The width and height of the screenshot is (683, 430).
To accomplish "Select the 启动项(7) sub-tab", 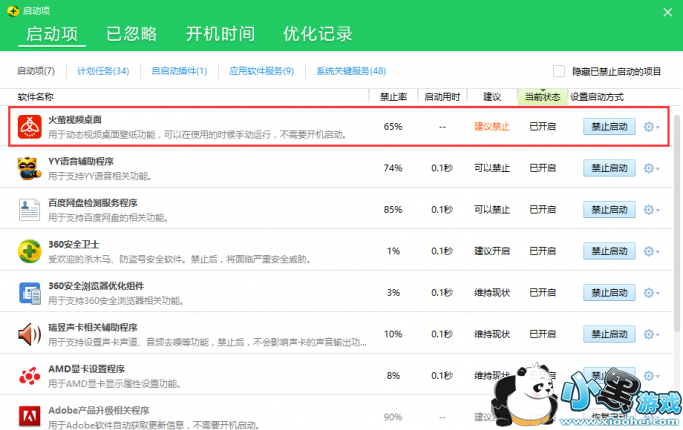I will tap(36, 71).
